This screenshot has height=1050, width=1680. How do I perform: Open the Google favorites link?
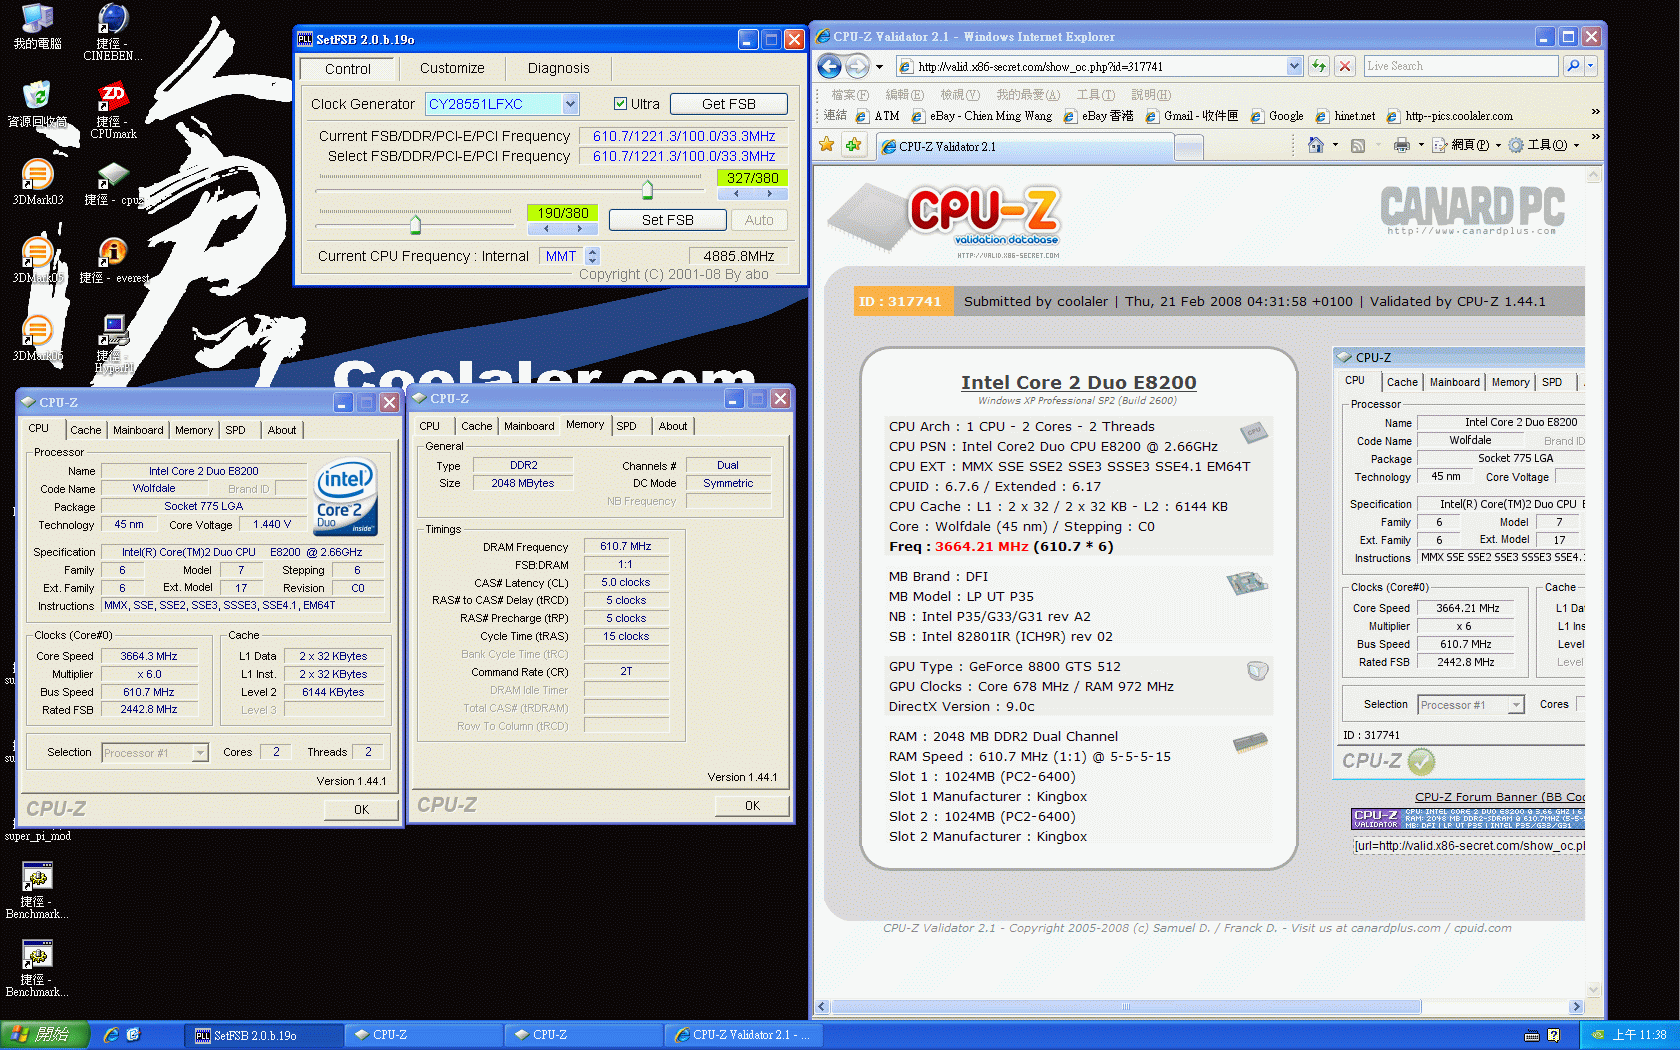coord(1276,116)
